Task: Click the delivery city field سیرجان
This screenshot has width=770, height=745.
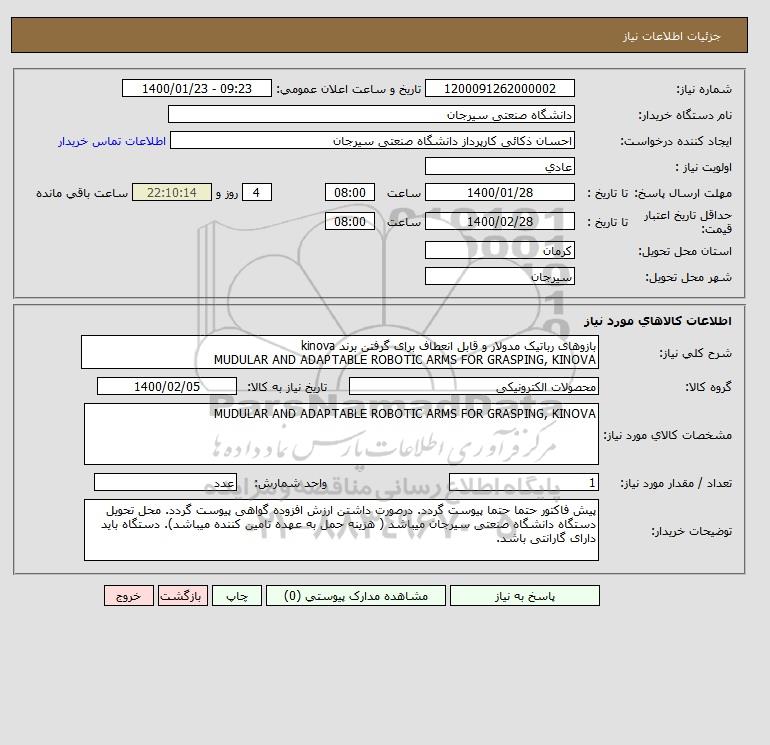Action: (x=499, y=276)
